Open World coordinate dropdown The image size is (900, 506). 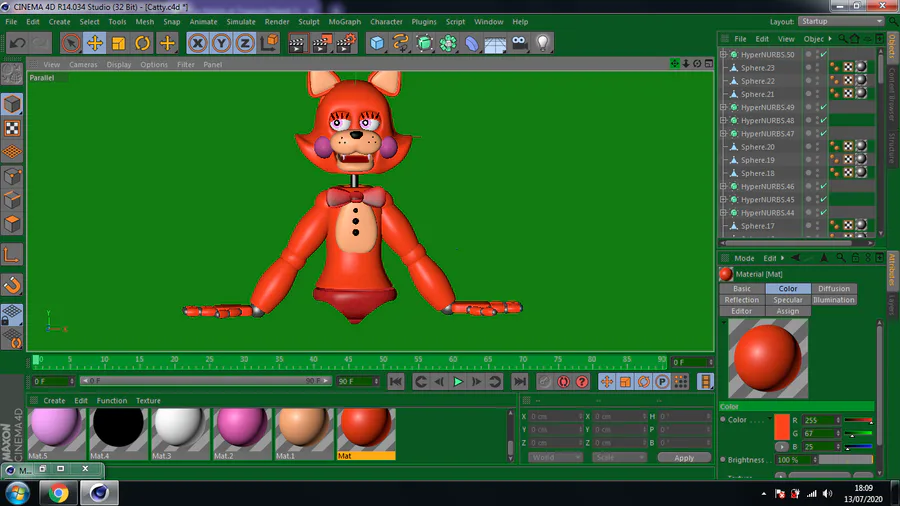coord(555,457)
